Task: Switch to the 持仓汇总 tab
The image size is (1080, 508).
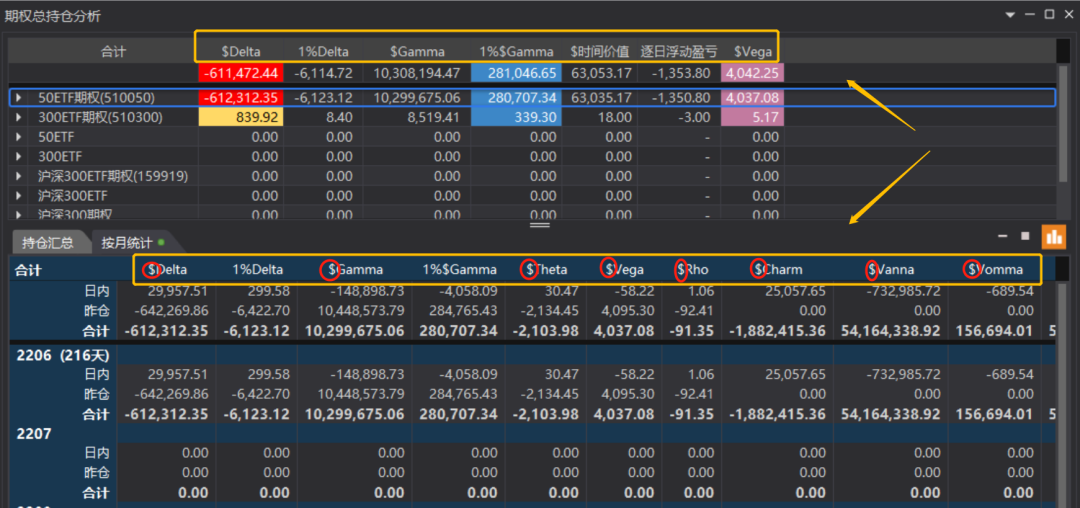Action: [48, 242]
